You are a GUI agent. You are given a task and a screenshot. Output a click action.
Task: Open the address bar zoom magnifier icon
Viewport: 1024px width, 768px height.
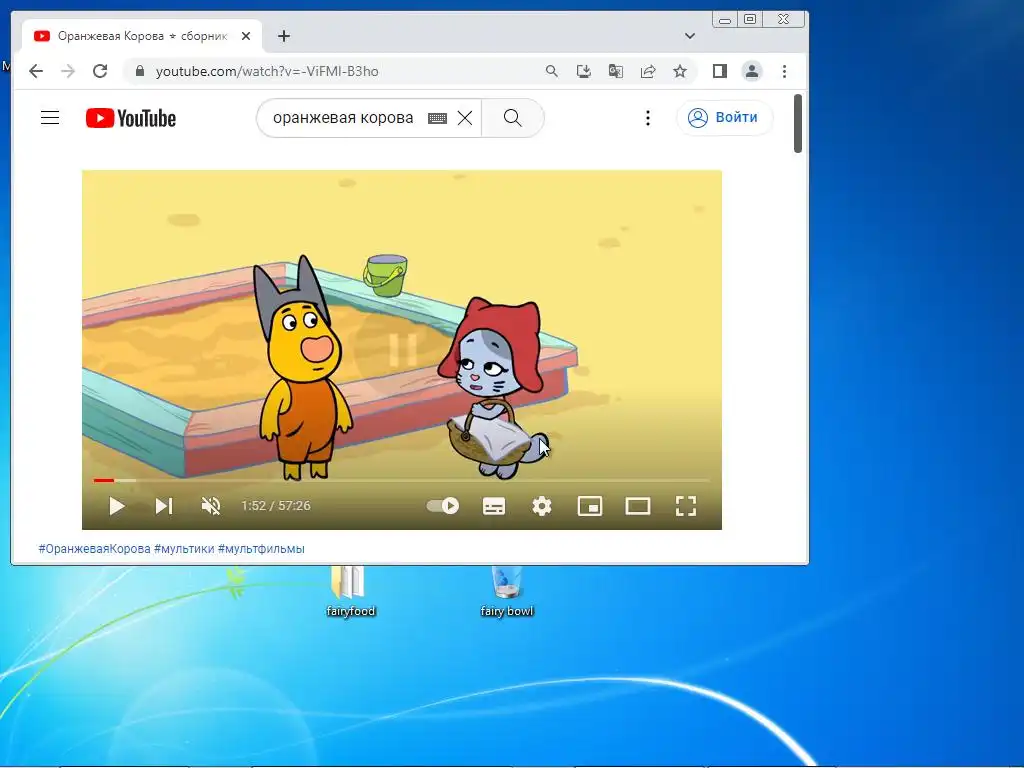552,71
